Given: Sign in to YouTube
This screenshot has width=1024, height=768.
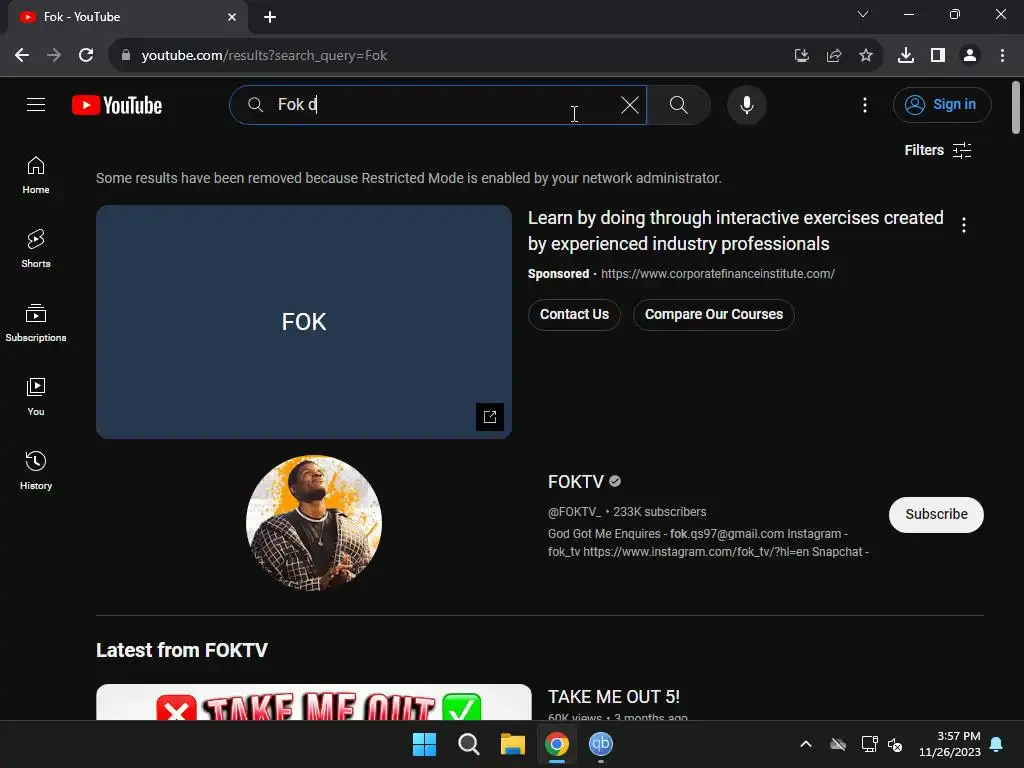Looking at the screenshot, I should tap(942, 104).
